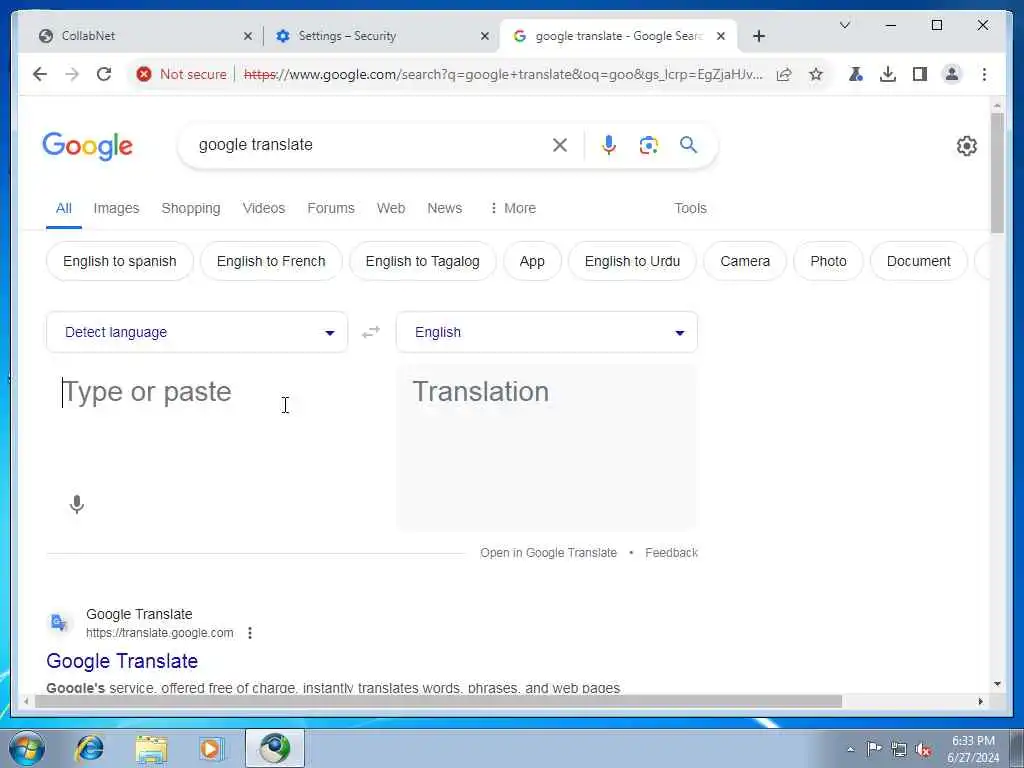
Task: Start voice search with the microphone icon
Action: click(x=609, y=145)
